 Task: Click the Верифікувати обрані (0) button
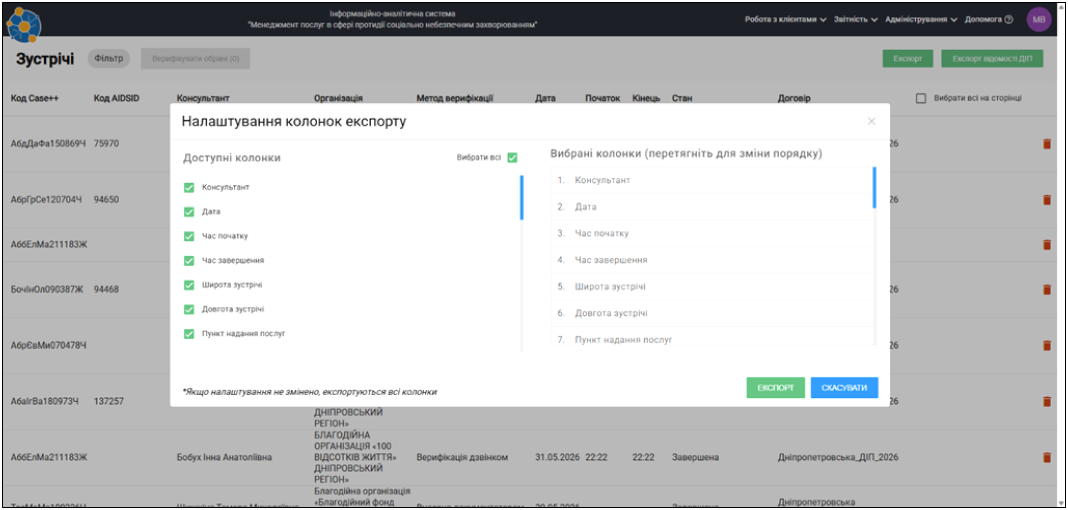pyautogui.click(x=195, y=59)
